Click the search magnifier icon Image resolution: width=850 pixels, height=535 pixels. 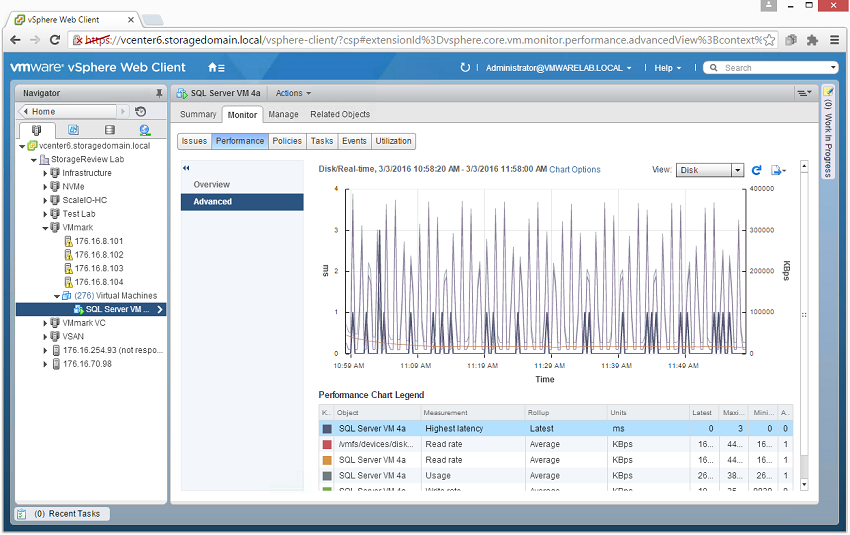tap(713, 68)
